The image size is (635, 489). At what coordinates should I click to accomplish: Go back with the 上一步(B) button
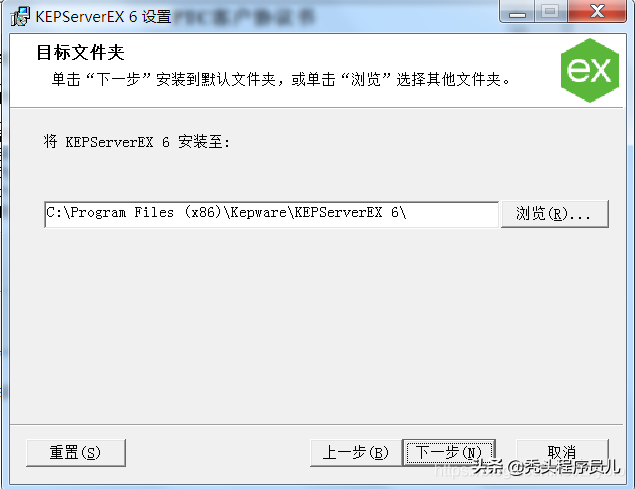pos(356,453)
